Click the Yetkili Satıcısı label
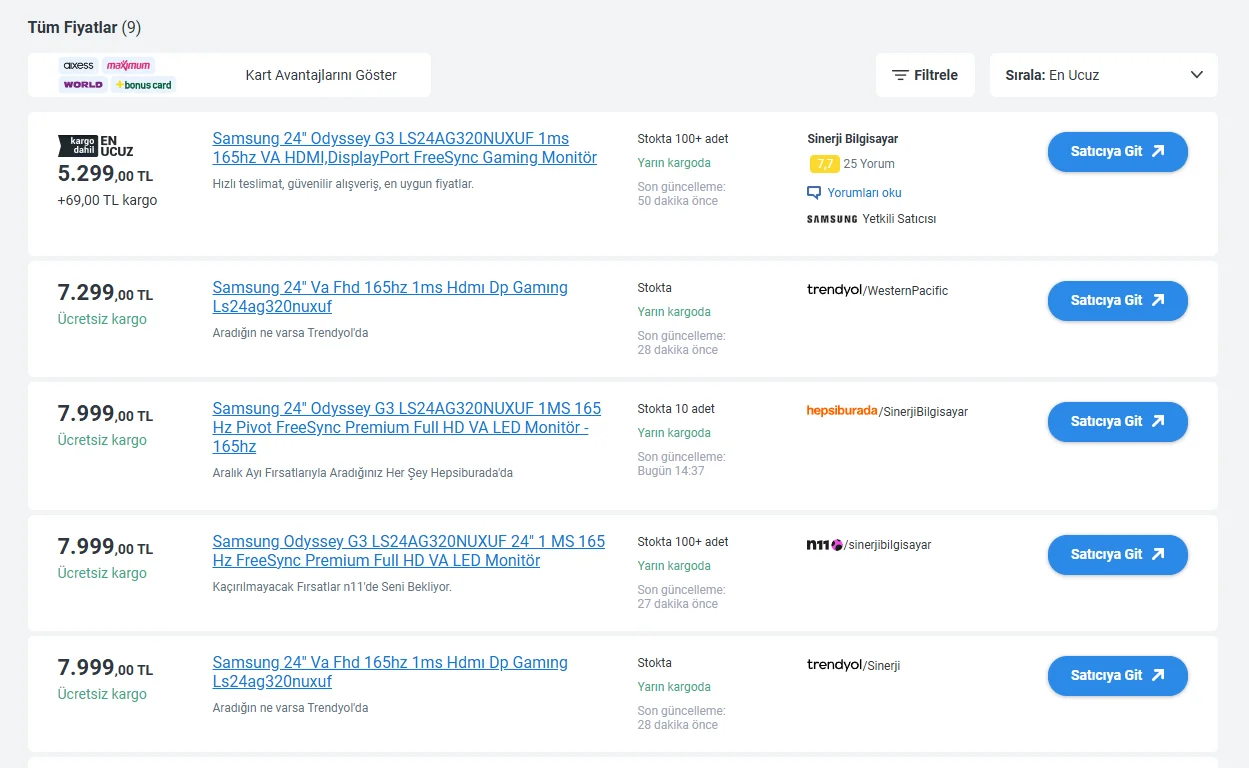This screenshot has height=768, width=1249. pos(899,219)
